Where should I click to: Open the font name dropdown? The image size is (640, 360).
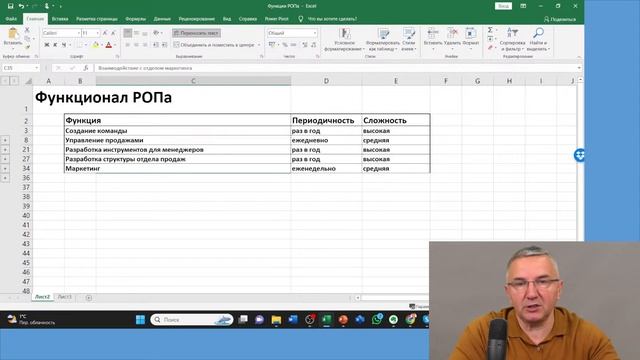[x=78, y=33]
